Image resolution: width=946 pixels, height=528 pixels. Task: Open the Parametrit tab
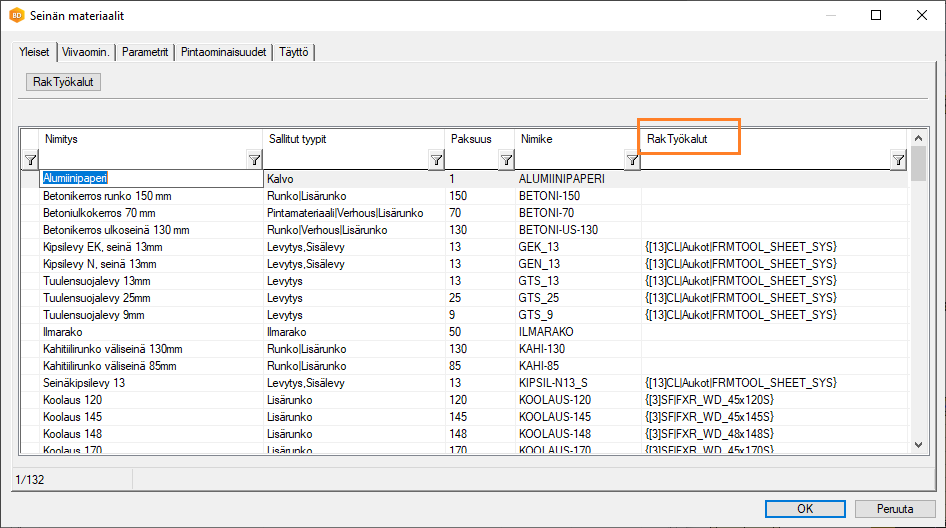[x=147, y=52]
